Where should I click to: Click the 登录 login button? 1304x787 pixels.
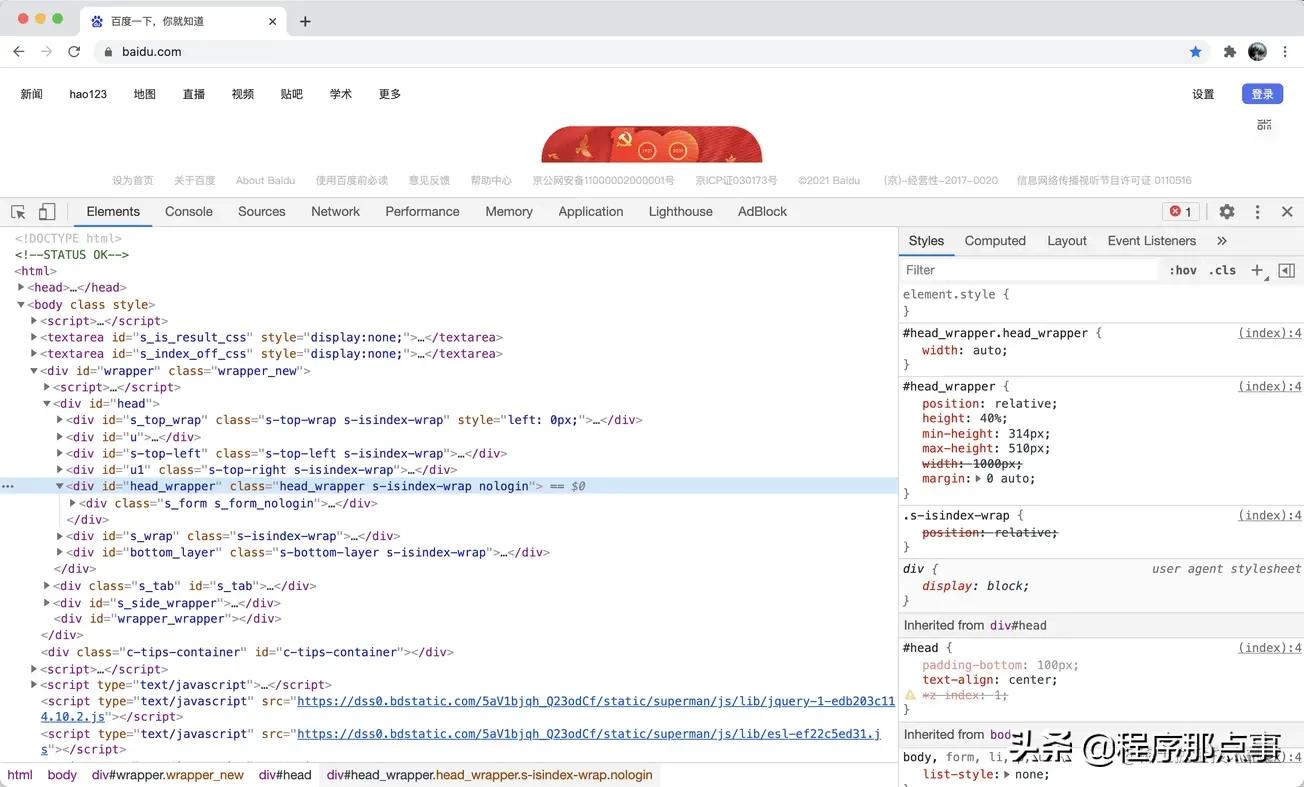1262,93
